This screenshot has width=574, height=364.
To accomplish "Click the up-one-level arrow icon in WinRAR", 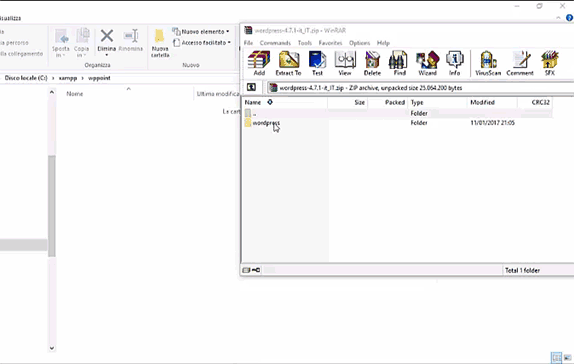I will tap(251, 87).
